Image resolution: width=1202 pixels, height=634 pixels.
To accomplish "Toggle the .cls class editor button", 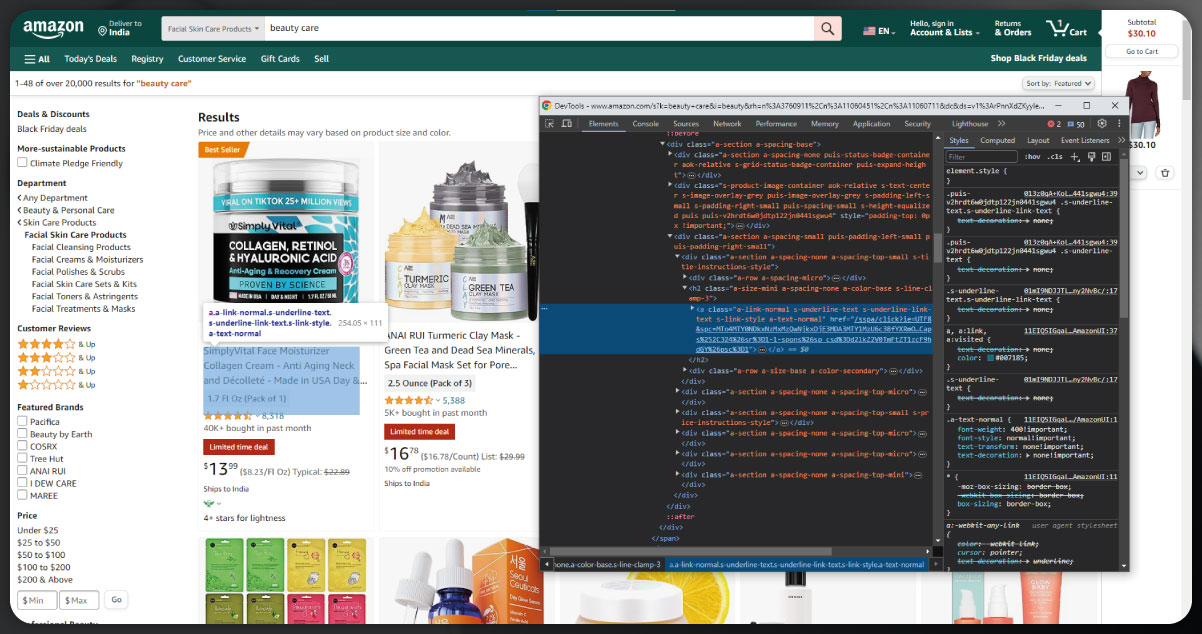I will 1056,157.
